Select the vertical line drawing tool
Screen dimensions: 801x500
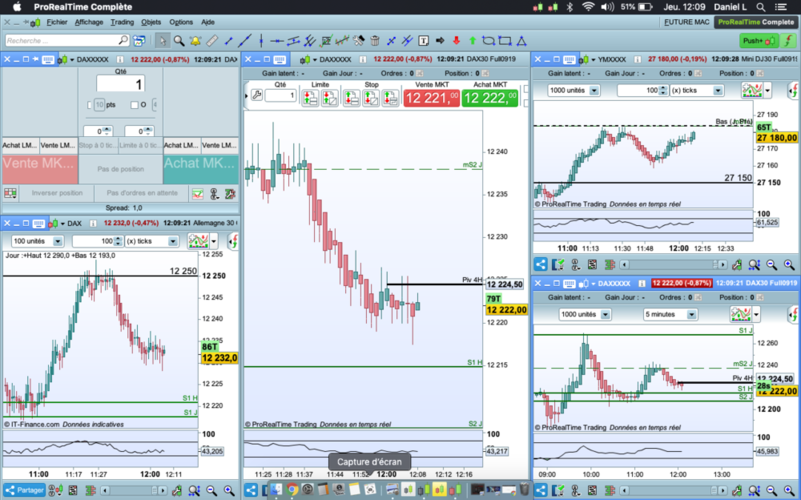pos(261,40)
